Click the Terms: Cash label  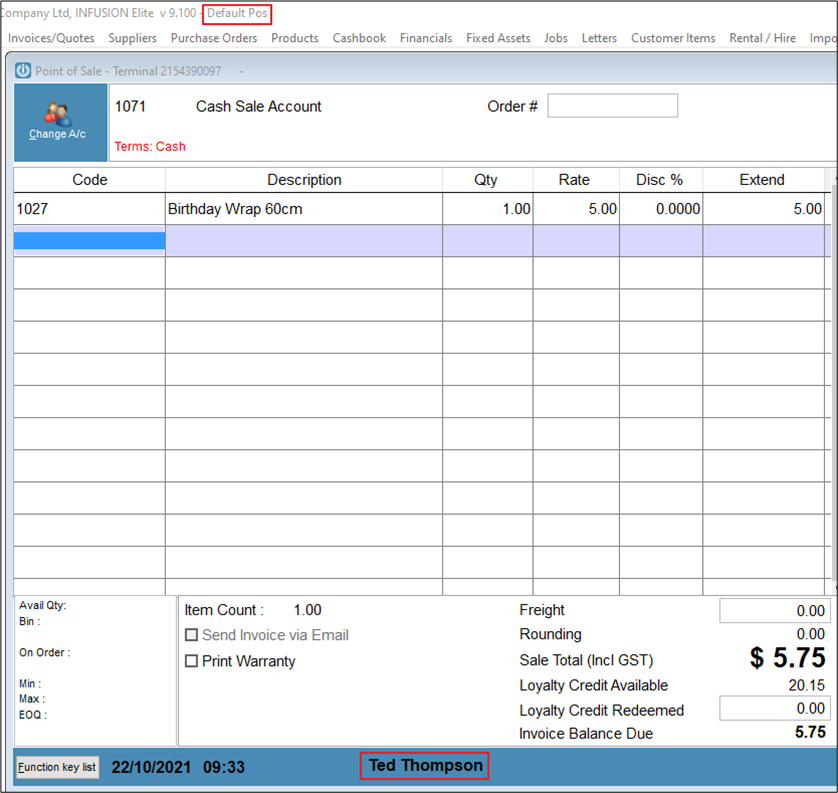coord(150,146)
